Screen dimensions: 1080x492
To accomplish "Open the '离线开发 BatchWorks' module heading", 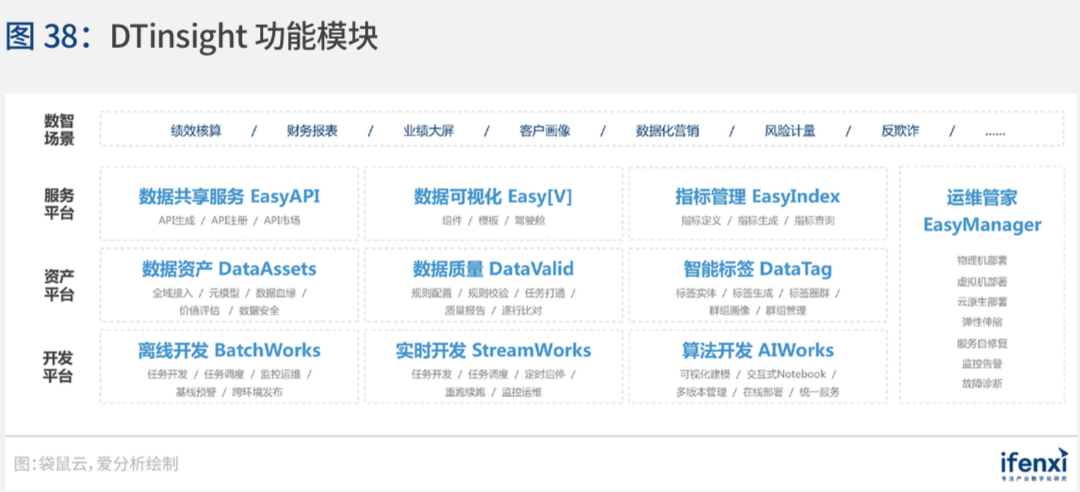I will [229, 351].
